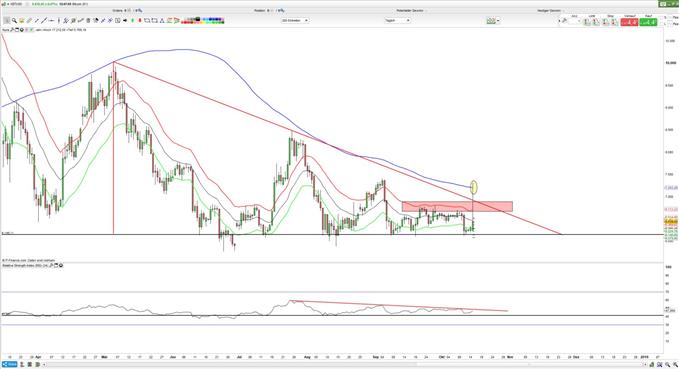679x369 pixels.
Task: Click the blue Share button
Action: coord(10,365)
